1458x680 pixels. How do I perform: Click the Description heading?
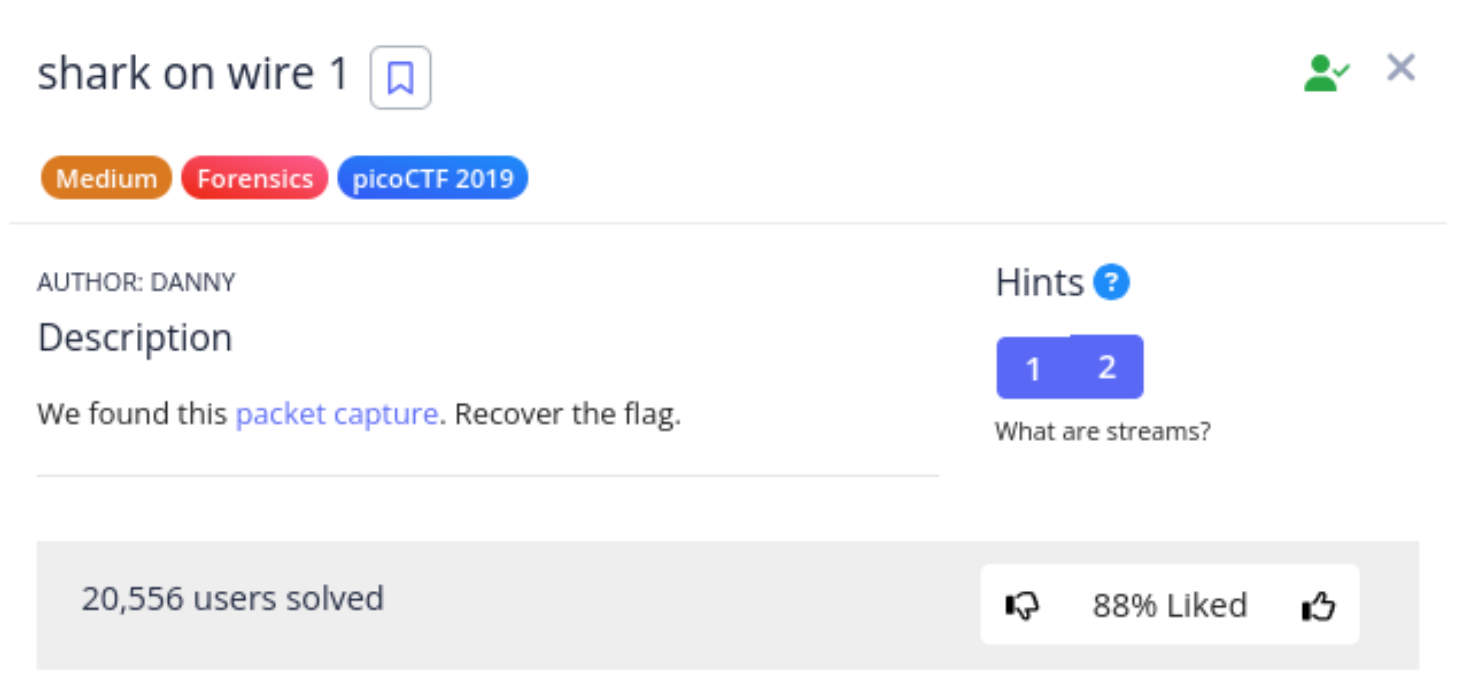[x=135, y=338]
